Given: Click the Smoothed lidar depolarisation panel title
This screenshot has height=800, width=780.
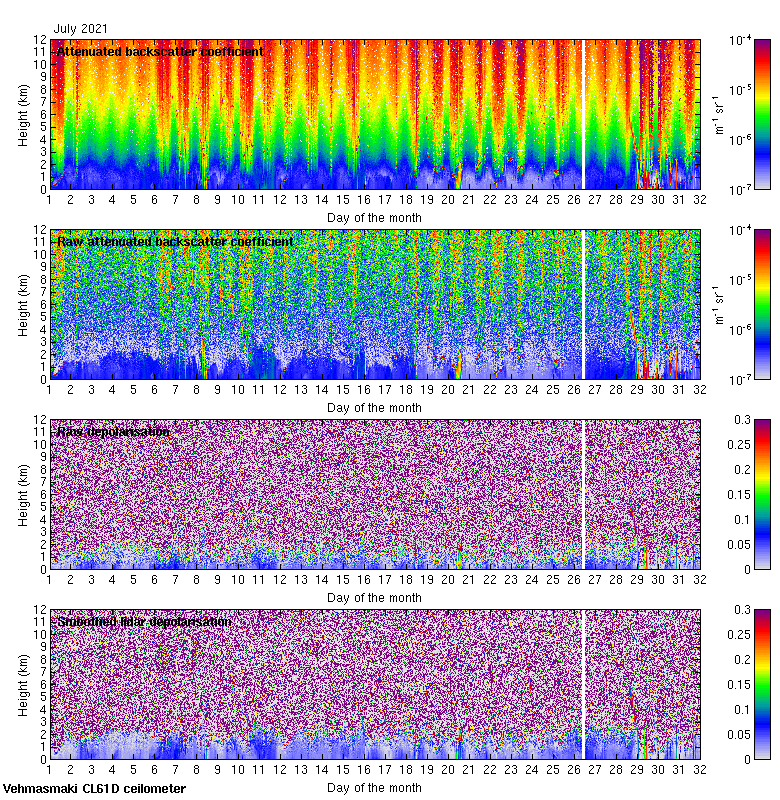Looking at the screenshot, I should coord(144,622).
